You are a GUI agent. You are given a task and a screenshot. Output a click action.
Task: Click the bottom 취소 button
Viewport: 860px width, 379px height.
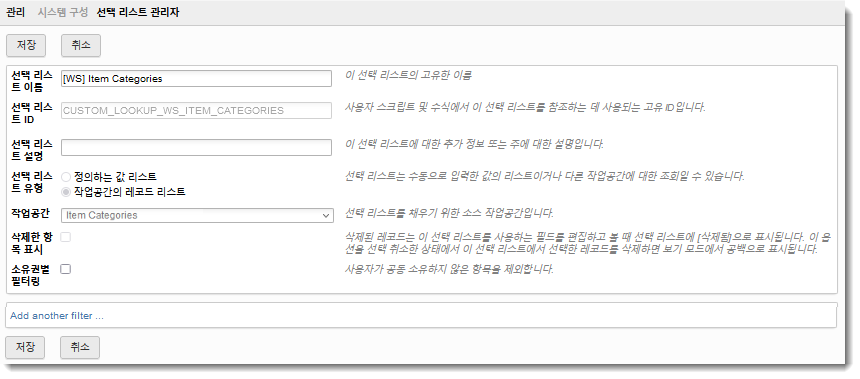80,347
